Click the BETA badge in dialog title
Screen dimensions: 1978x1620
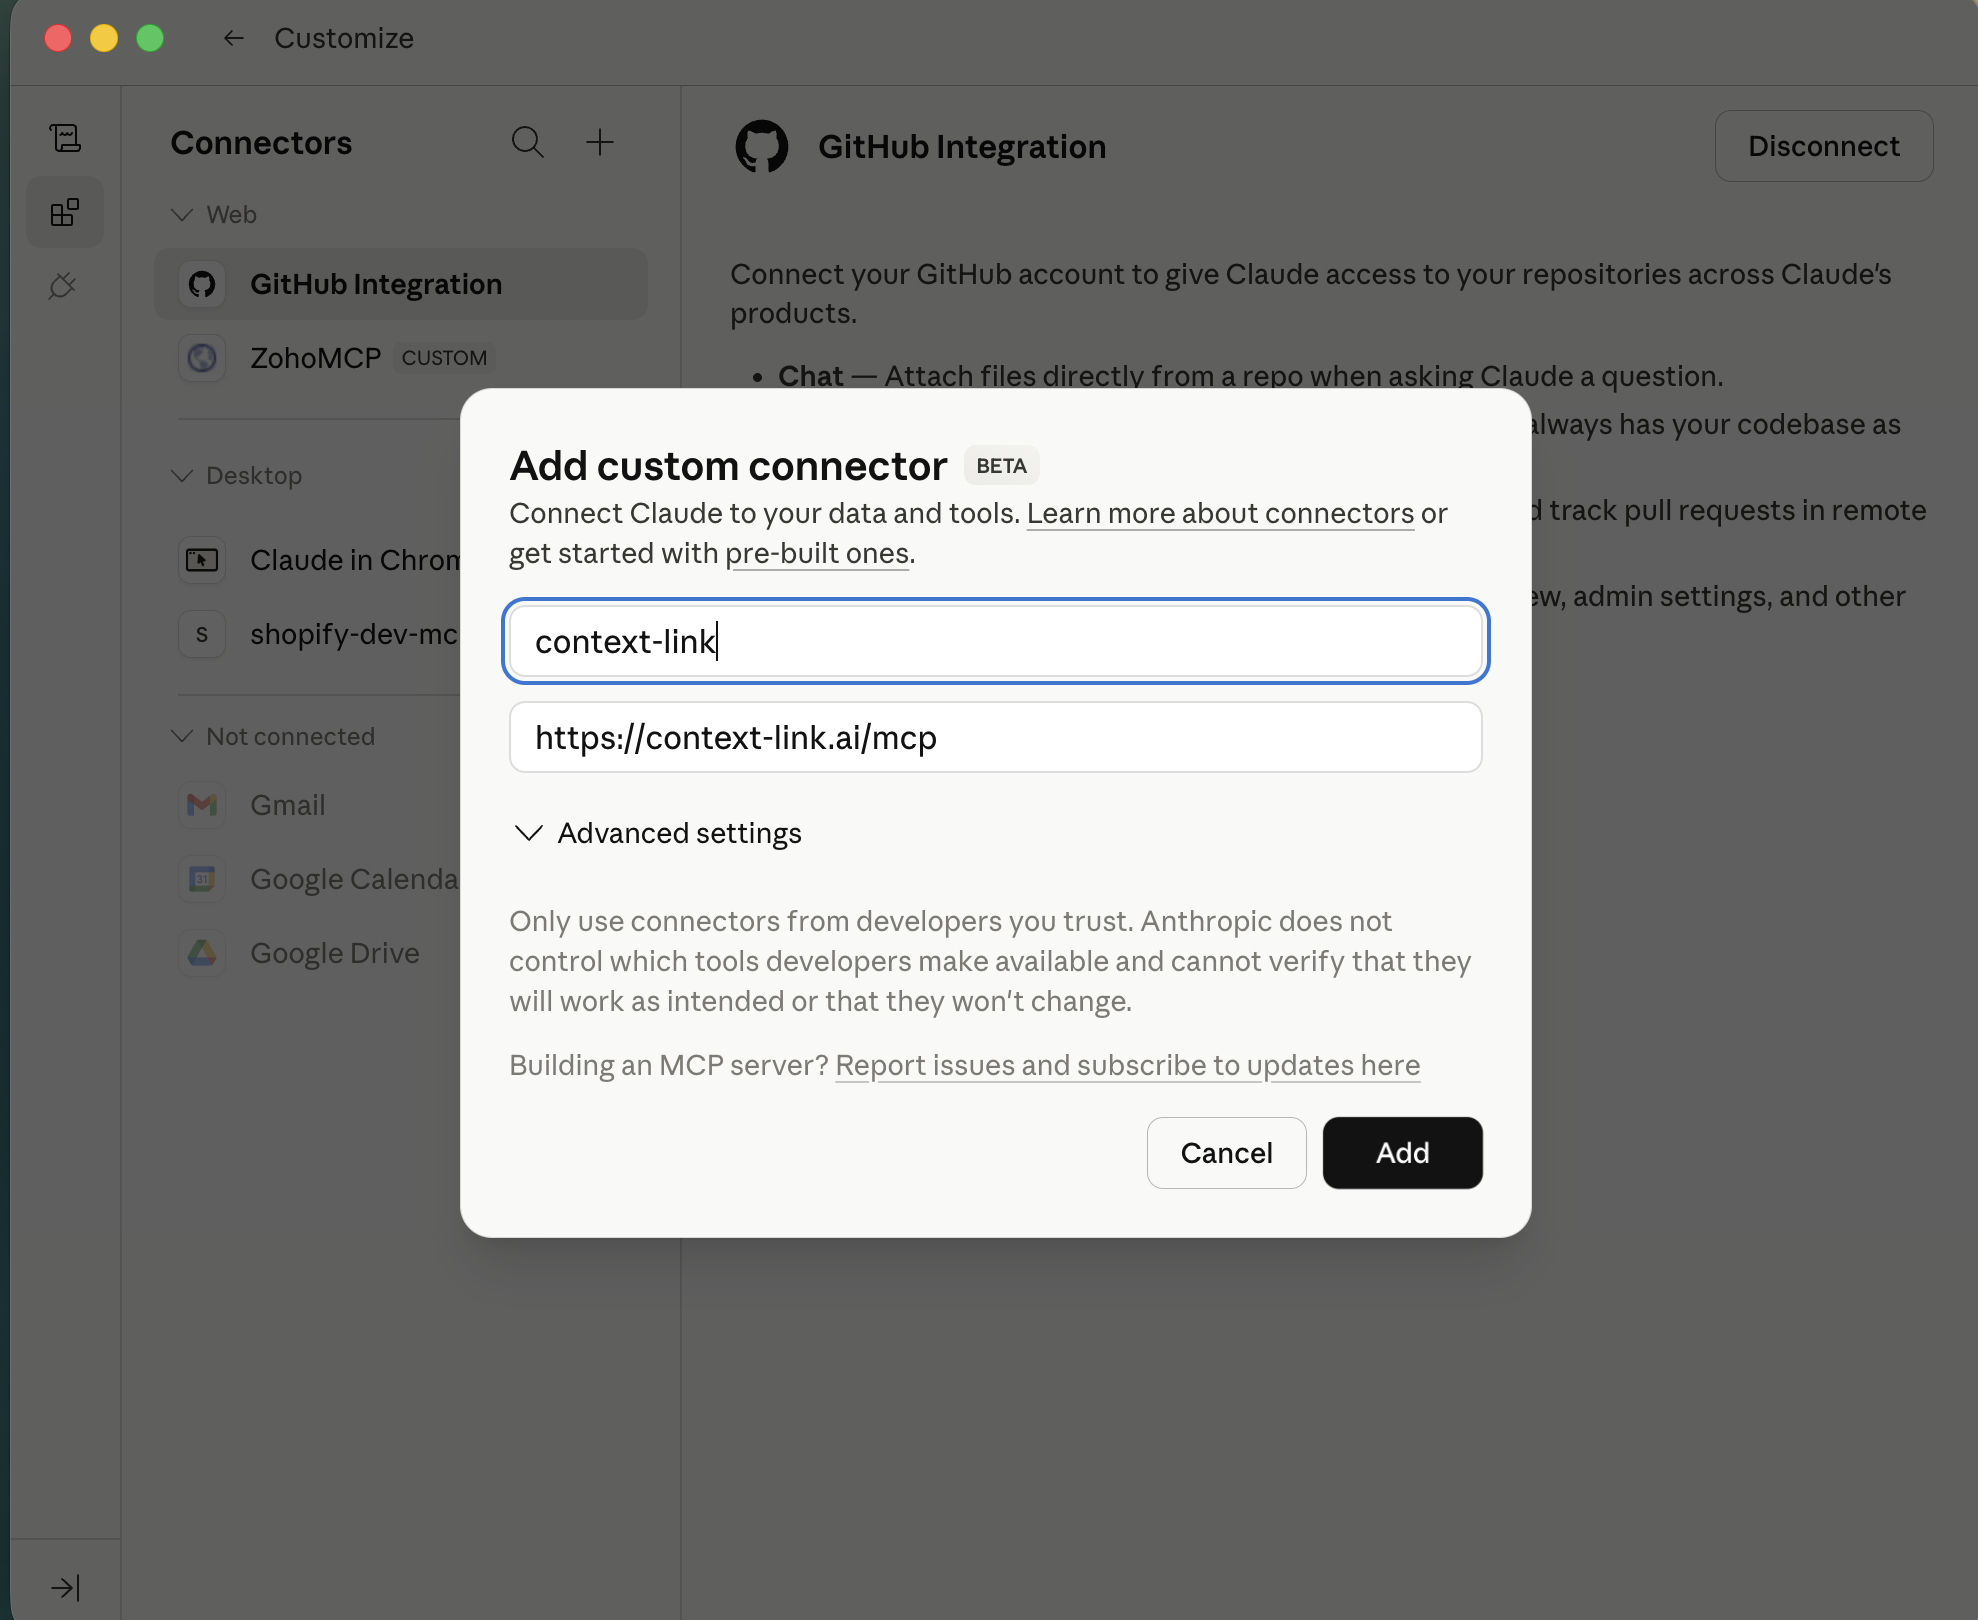(x=1001, y=466)
